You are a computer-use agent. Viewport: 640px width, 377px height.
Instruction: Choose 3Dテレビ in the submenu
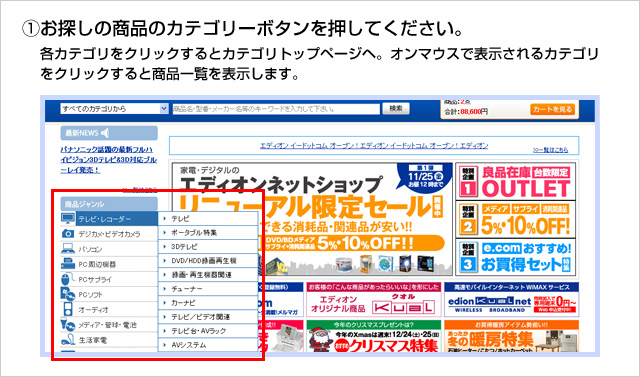208,246
